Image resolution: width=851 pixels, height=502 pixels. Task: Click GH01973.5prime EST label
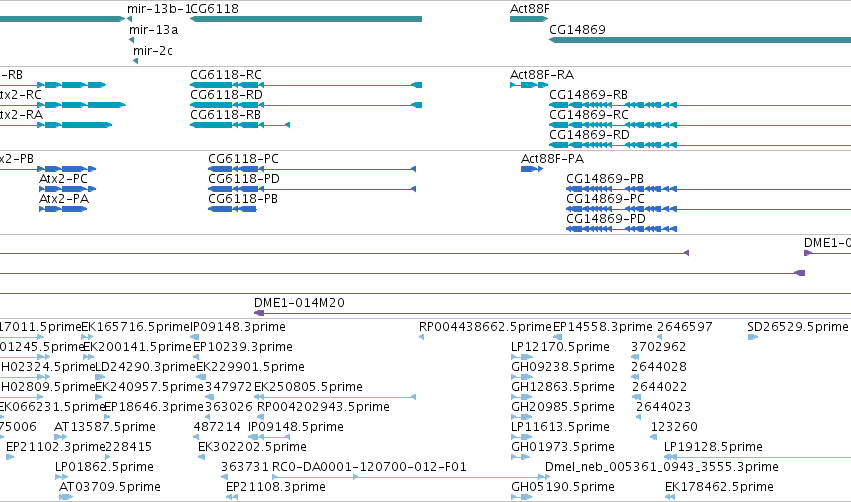[x=563, y=447]
